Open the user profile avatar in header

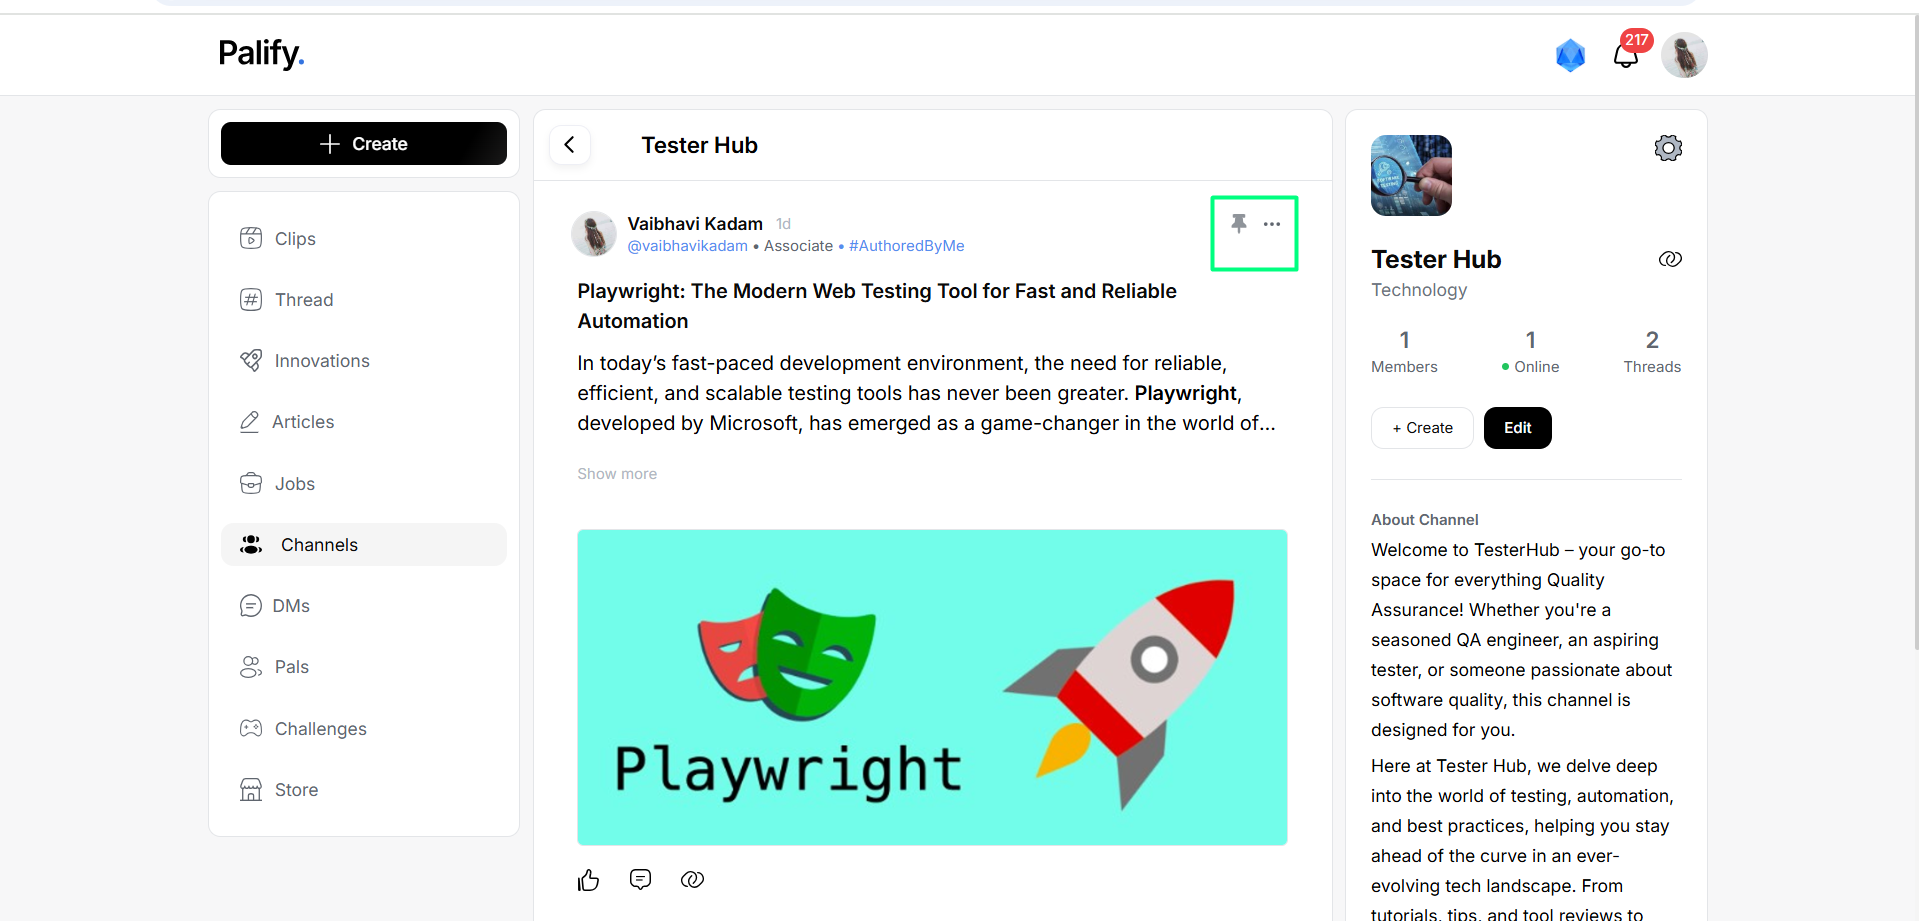coord(1684,55)
